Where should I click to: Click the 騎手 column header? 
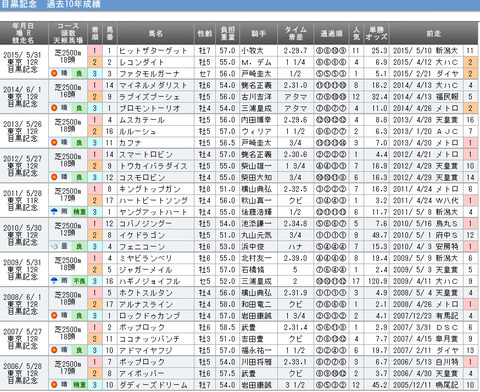[258, 33]
